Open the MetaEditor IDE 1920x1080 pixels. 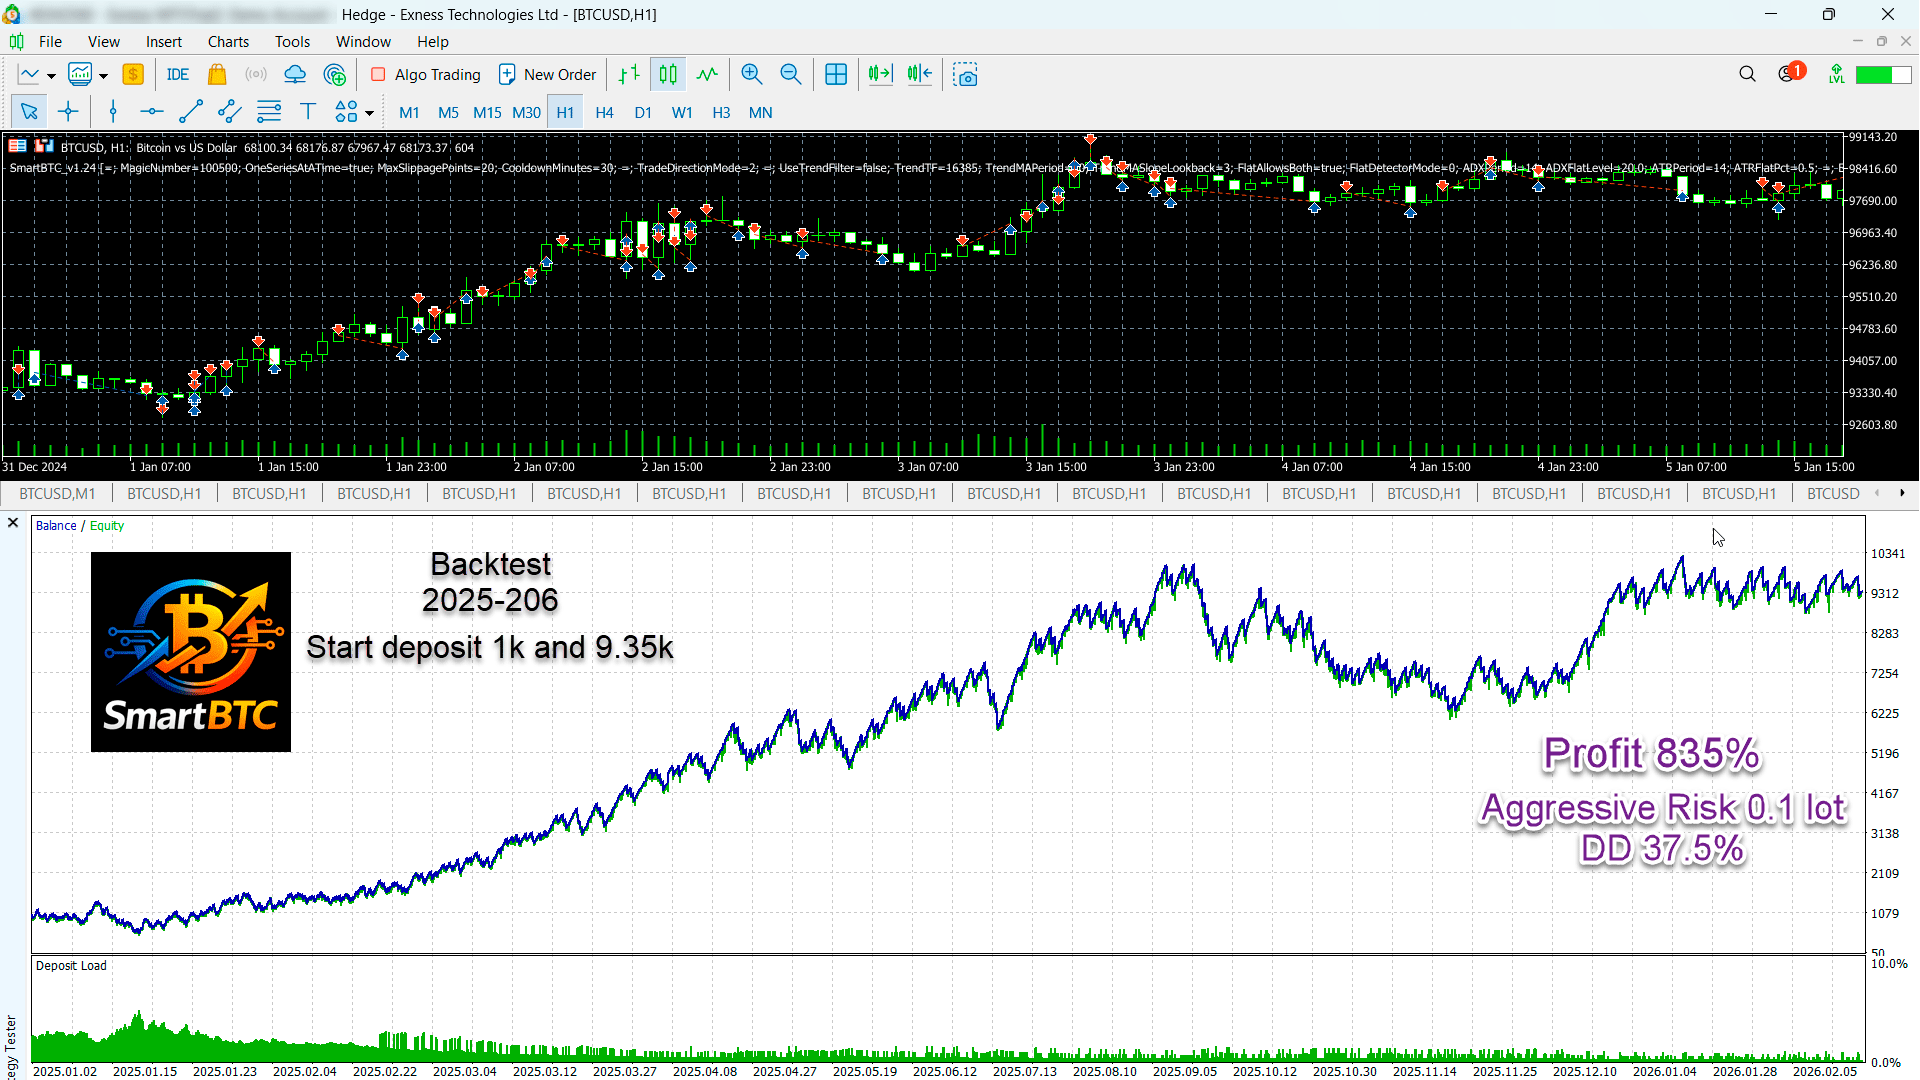(x=178, y=75)
